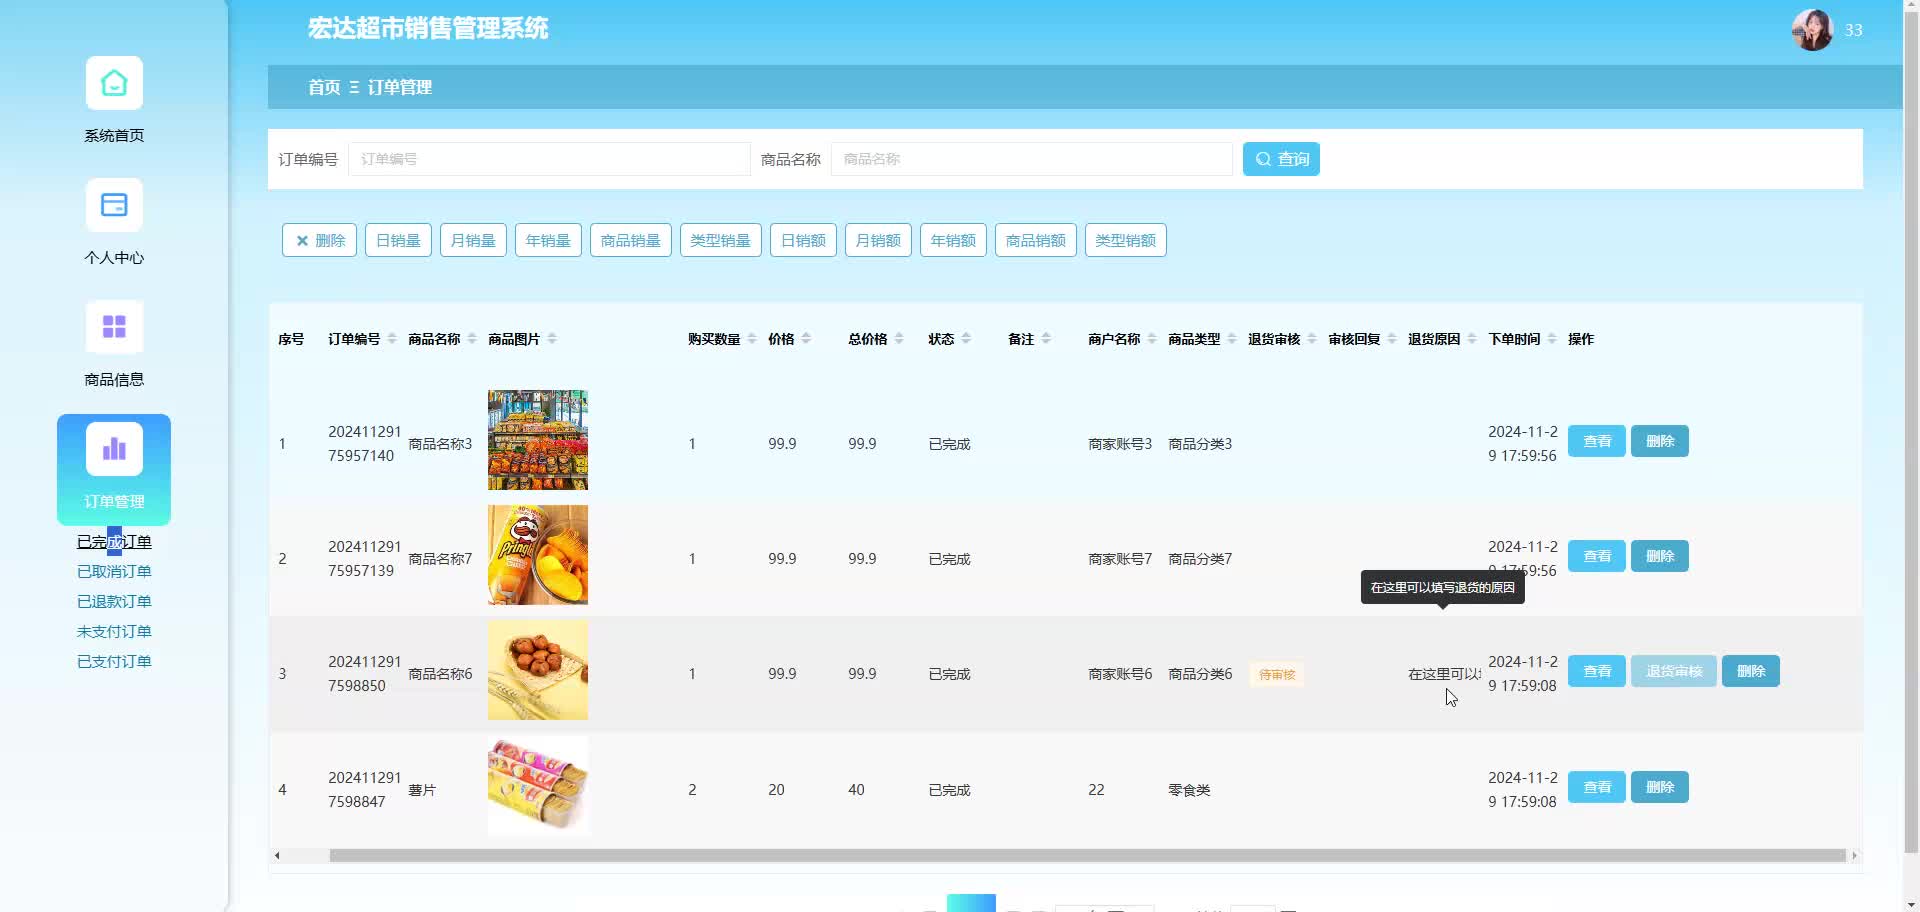Image resolution: width=1920 pixels, height=912 pixels.
Task: Sort by 订单编号 column arrows
Action: tap(392, 339)
